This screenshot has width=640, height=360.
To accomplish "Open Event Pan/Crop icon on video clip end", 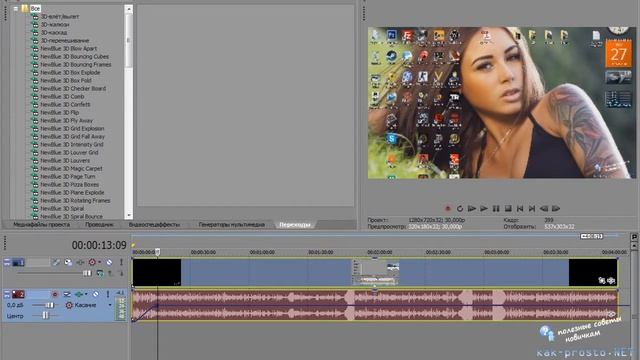I will pos(602,280).
